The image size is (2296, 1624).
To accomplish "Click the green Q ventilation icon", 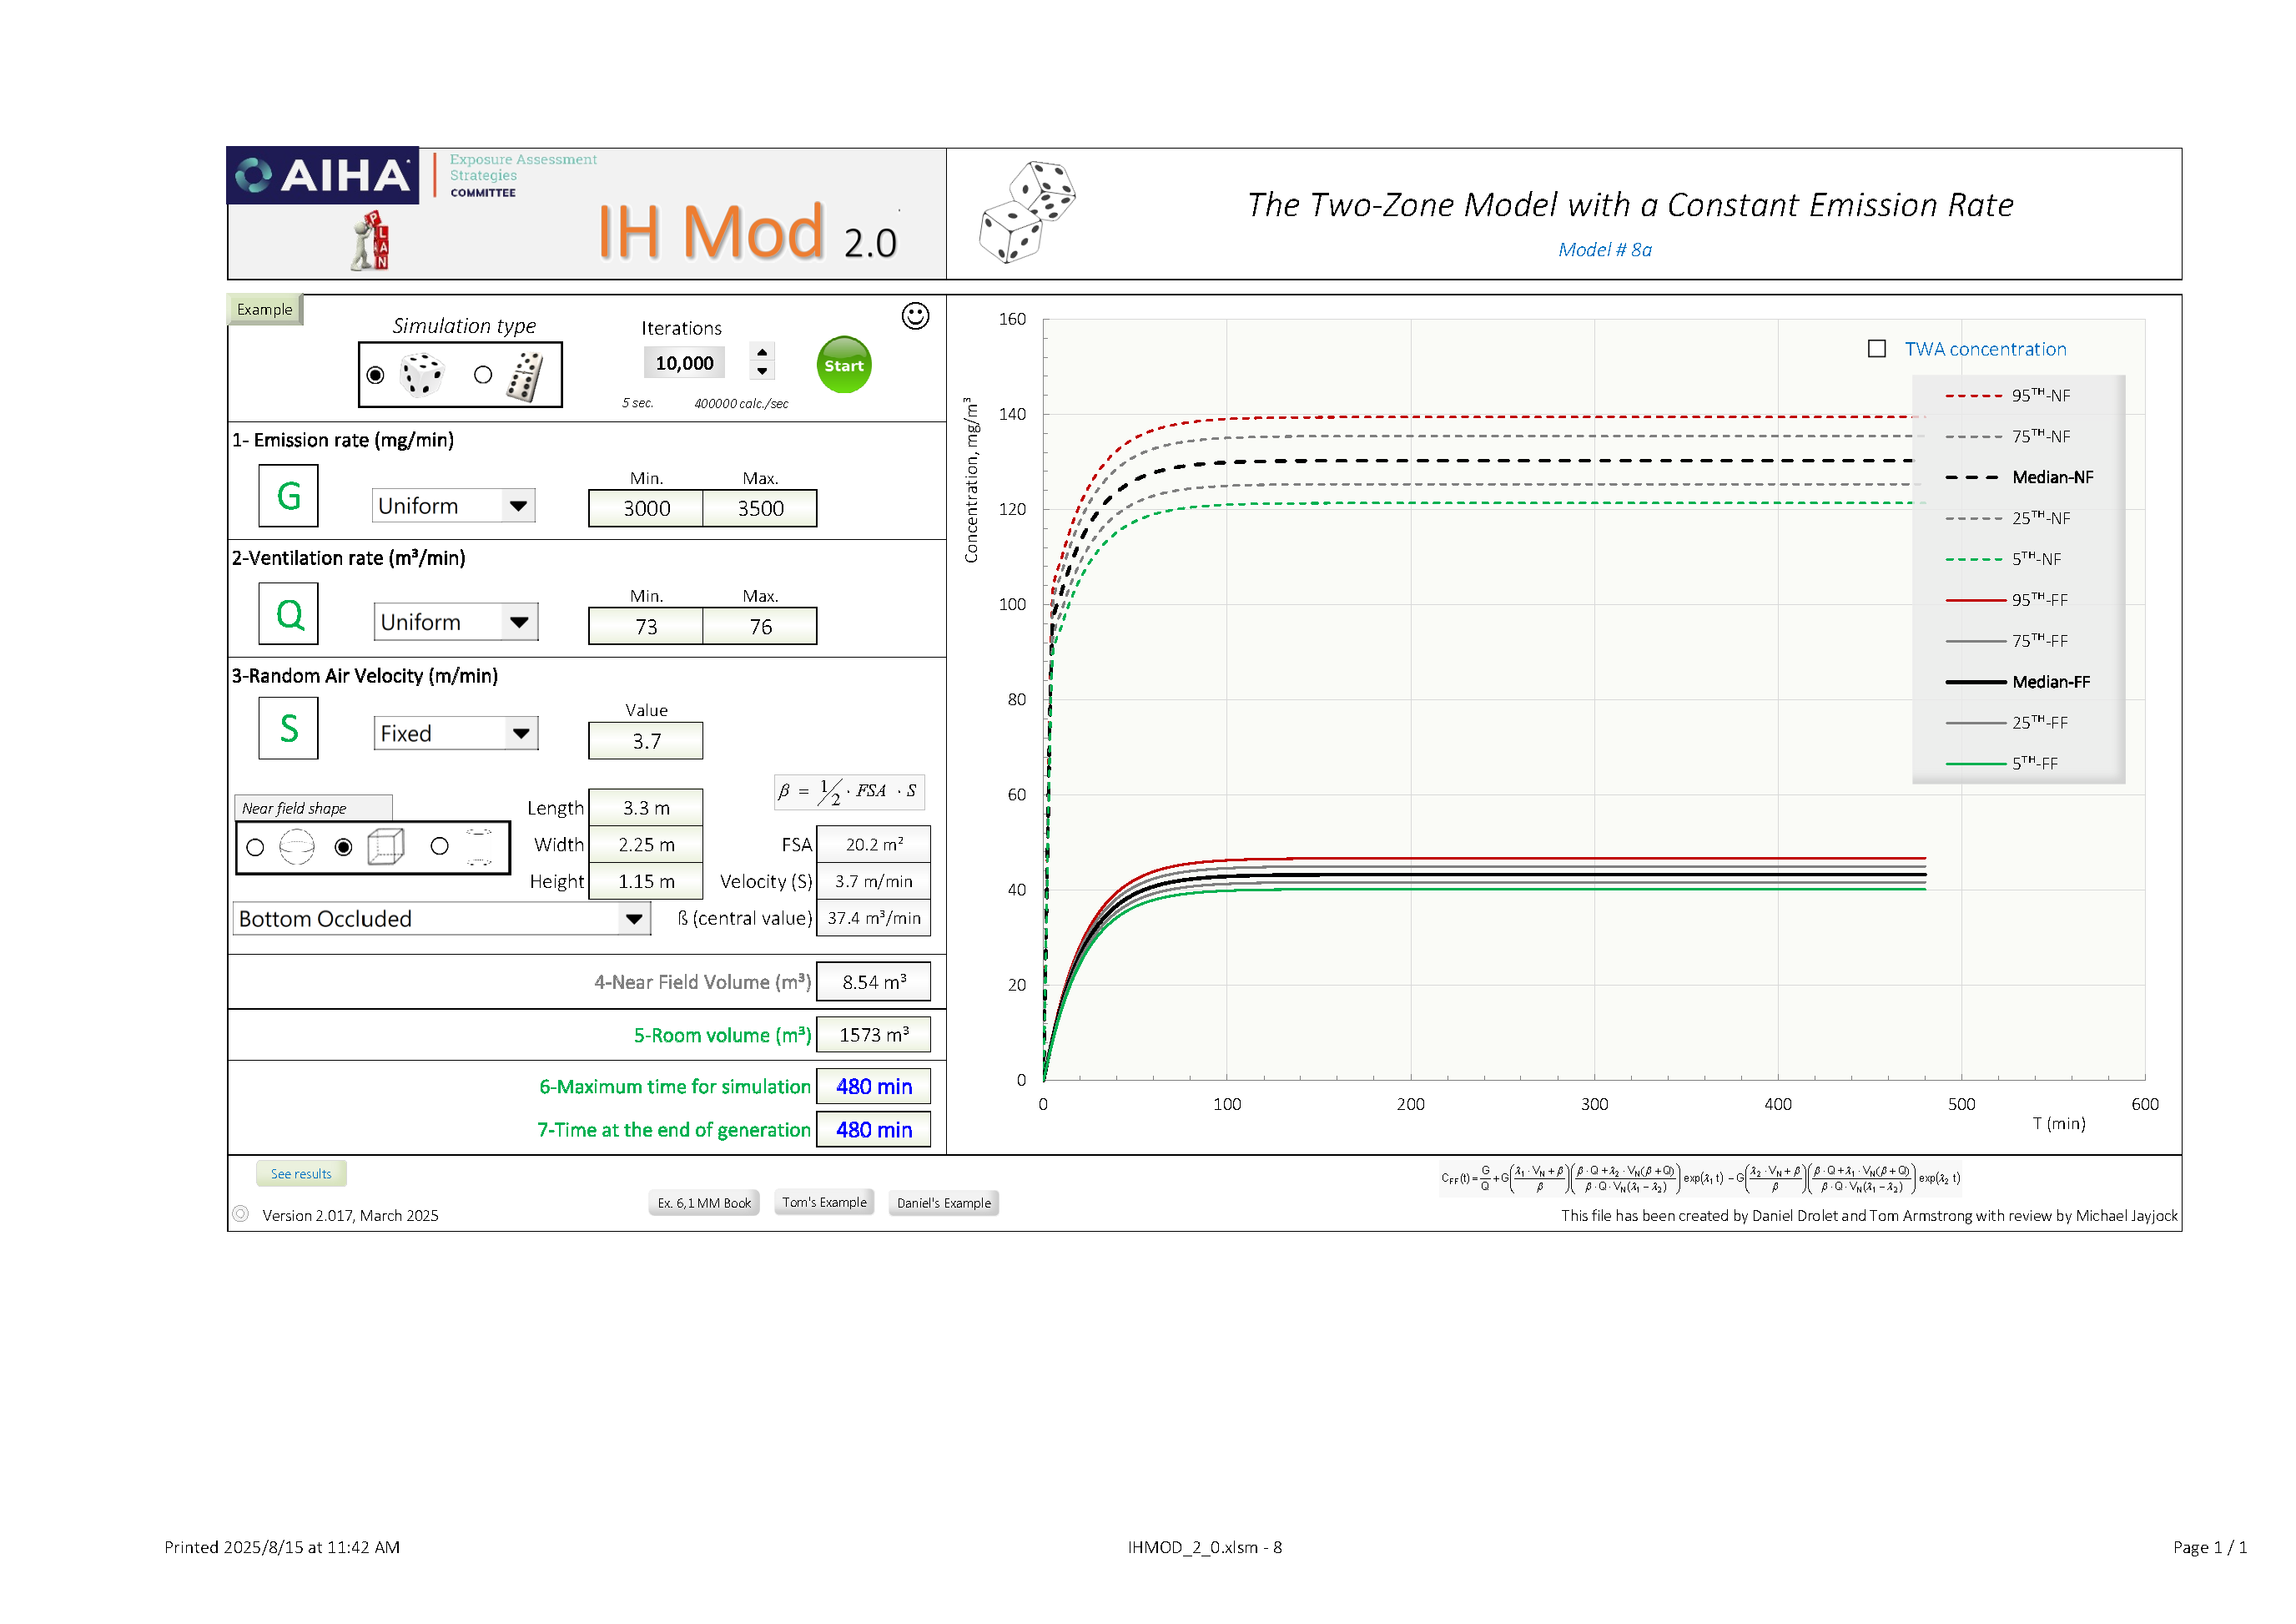I will 288,614.
